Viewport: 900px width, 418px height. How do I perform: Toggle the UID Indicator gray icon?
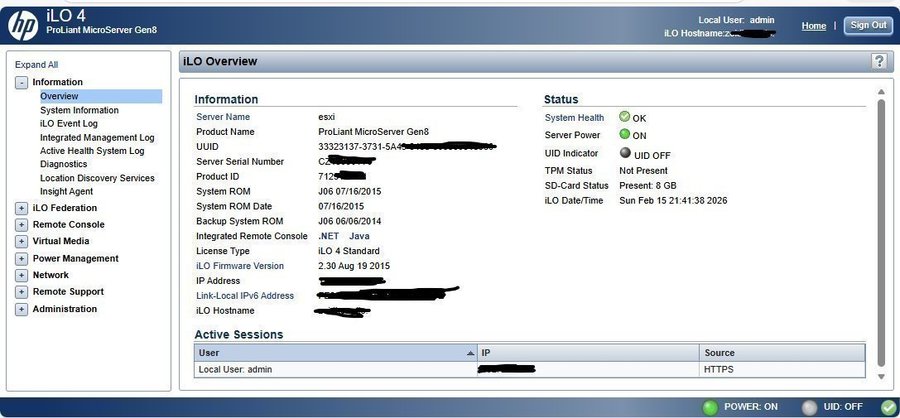[625, 153]
